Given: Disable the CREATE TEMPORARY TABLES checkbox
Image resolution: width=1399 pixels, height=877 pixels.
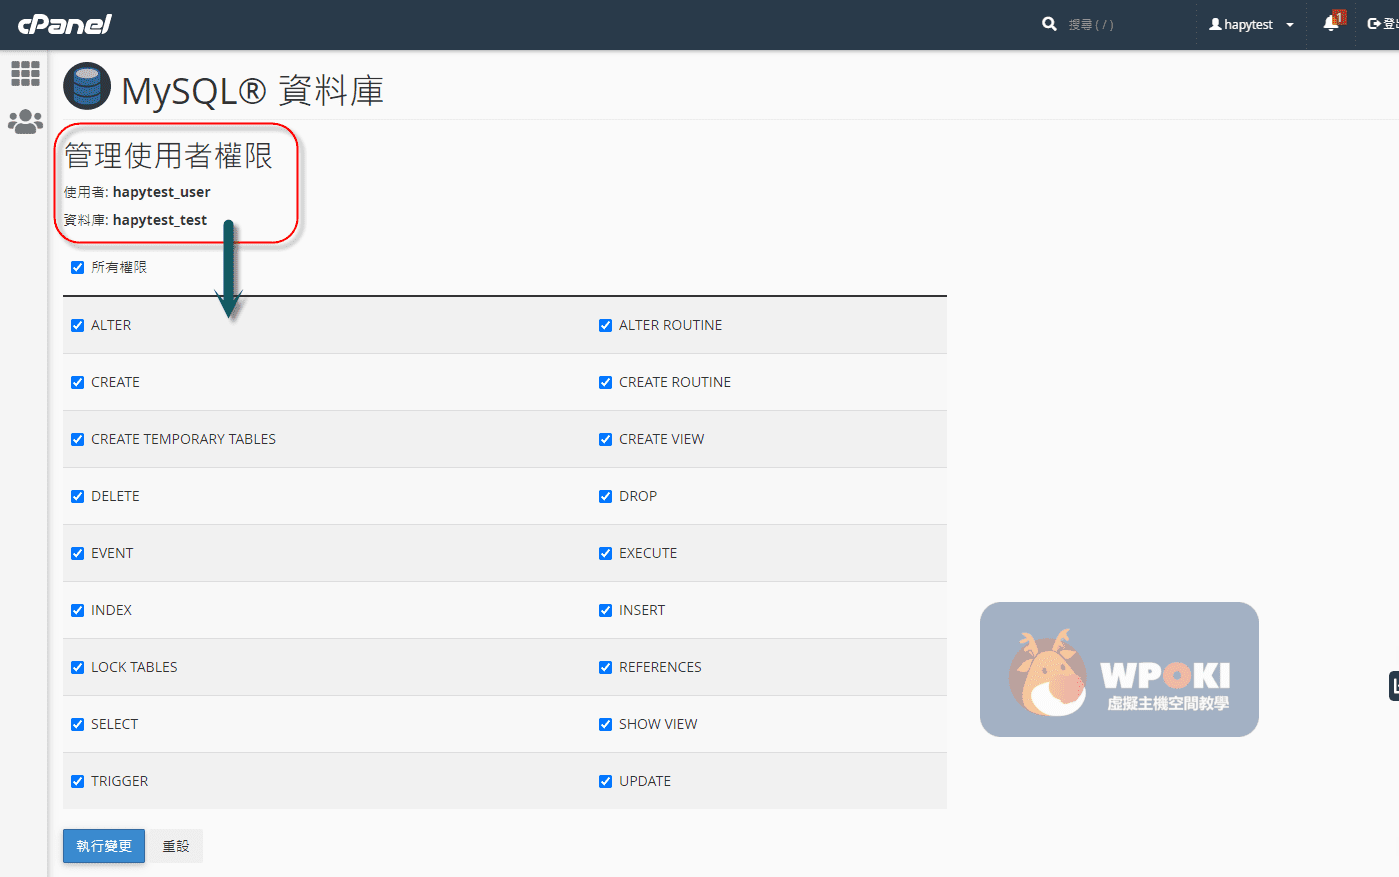Looking at the screenshot, I should pos(77,439).
